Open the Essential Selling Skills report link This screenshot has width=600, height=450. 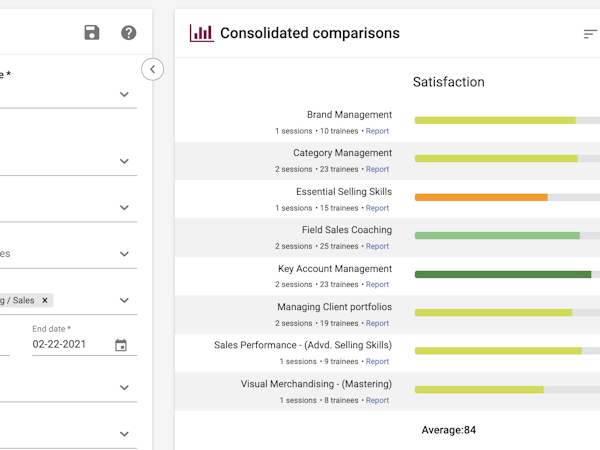point(377,208)
